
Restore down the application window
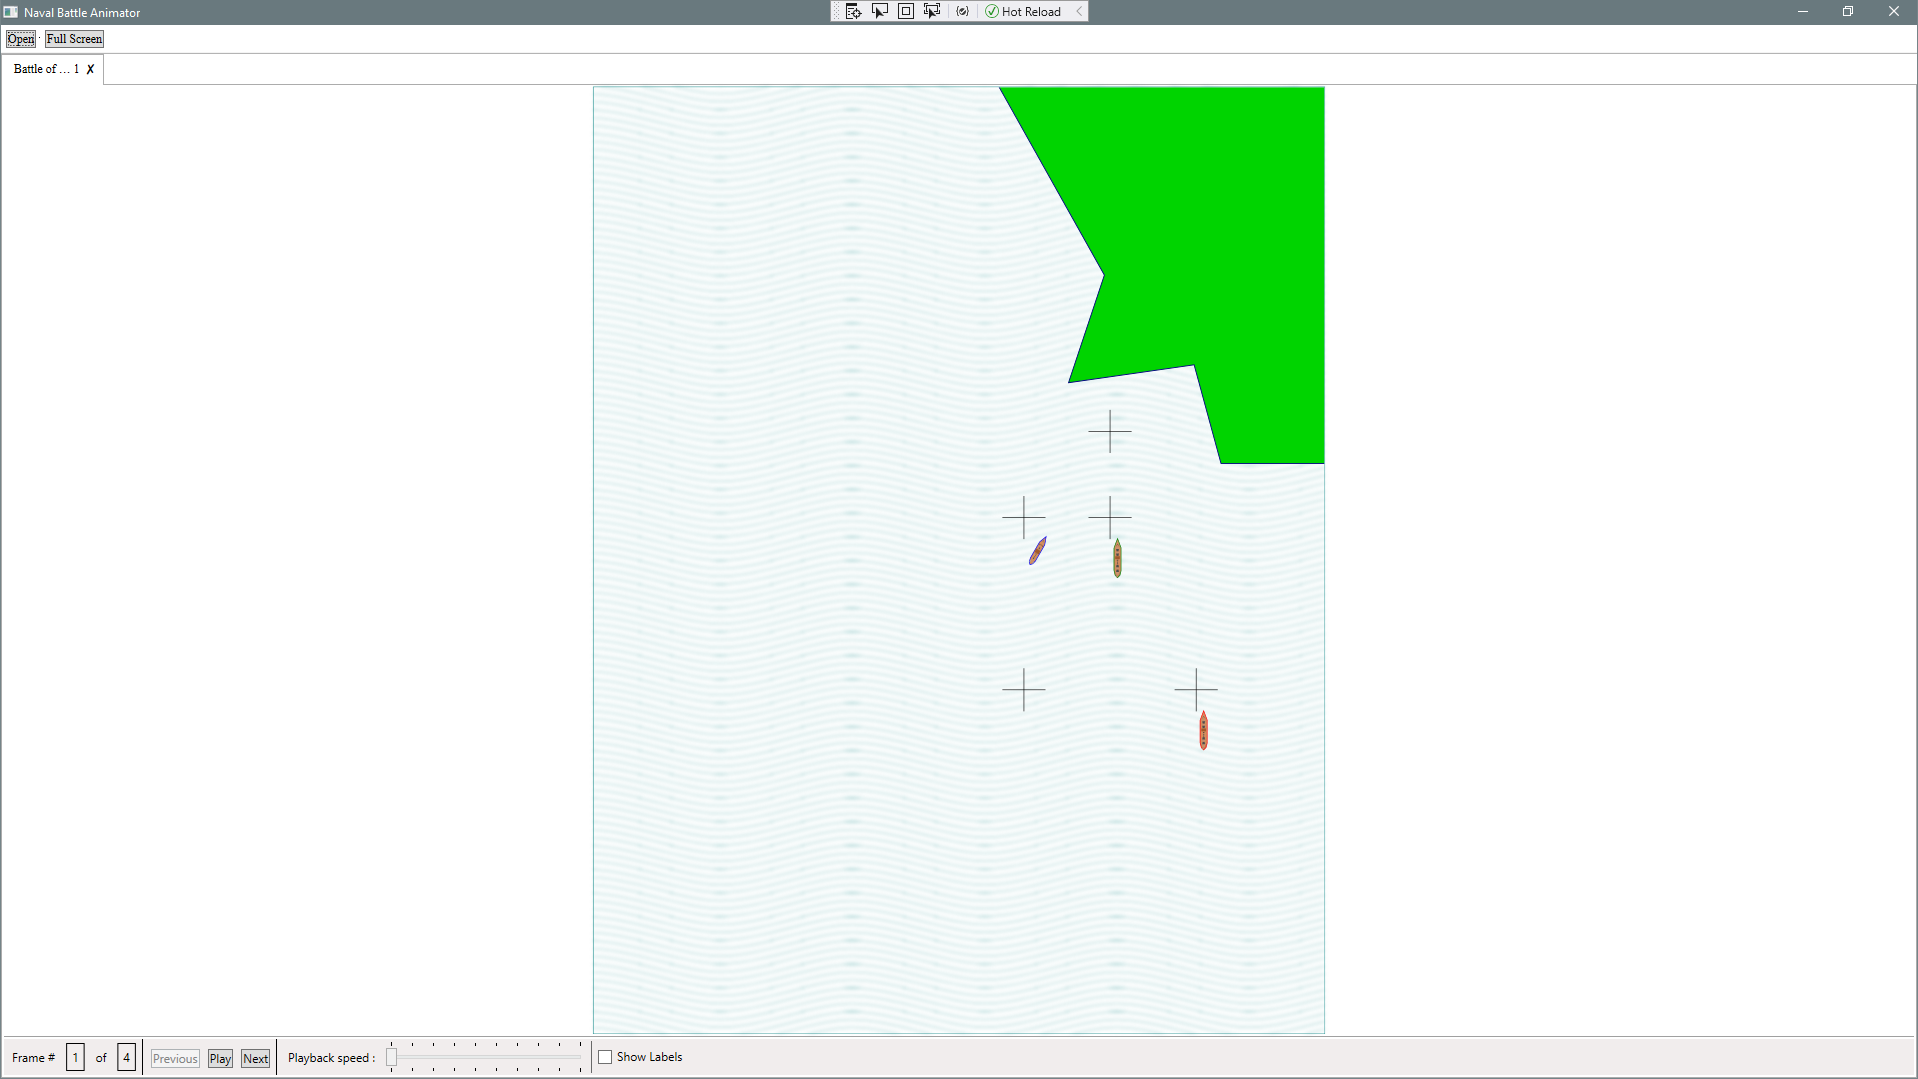click(1848, 12)
